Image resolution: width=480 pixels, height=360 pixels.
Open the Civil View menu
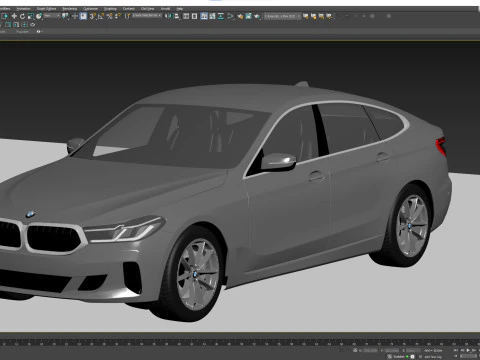point(147,9)
